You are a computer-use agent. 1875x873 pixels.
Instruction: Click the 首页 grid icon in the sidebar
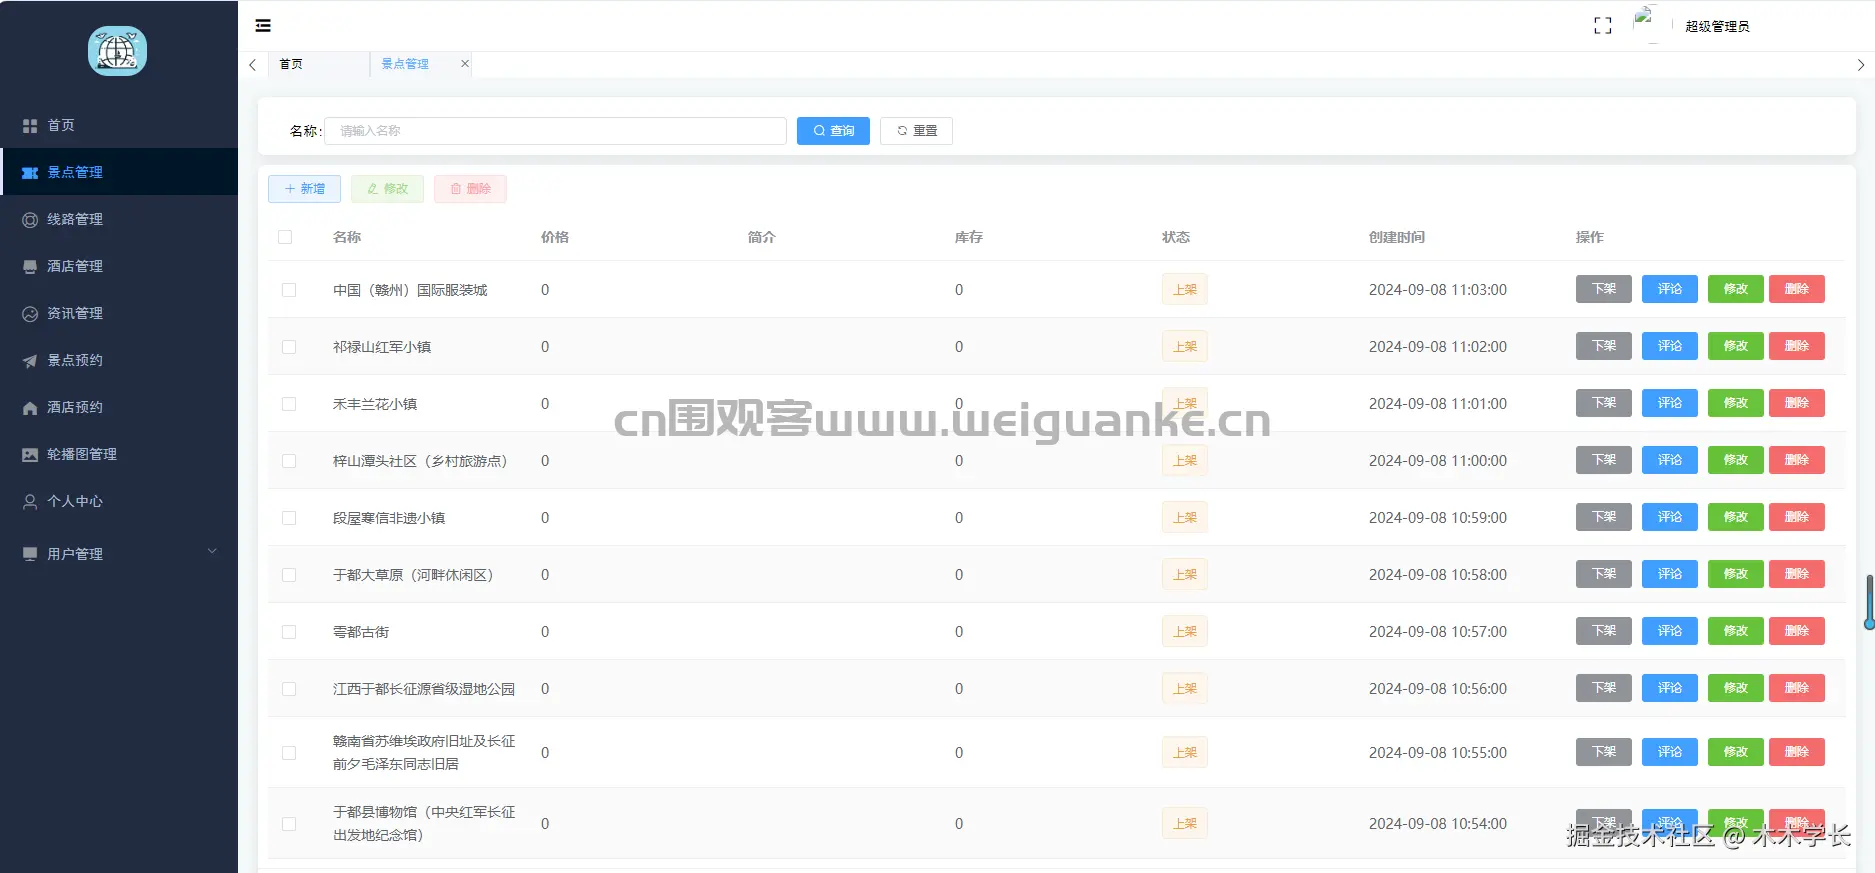tap(30, 126)
